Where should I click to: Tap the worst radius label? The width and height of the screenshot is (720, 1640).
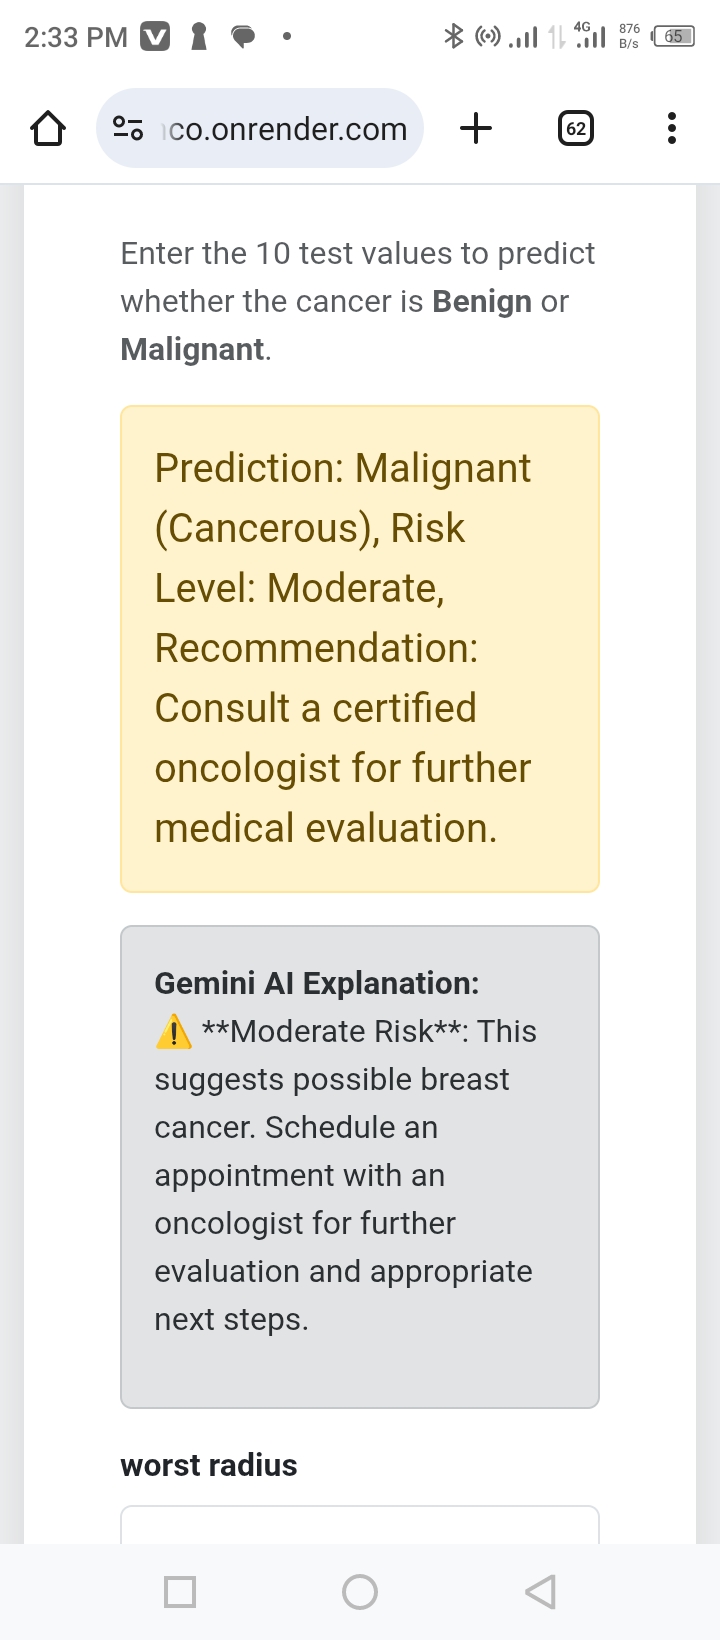[209, 1465]
